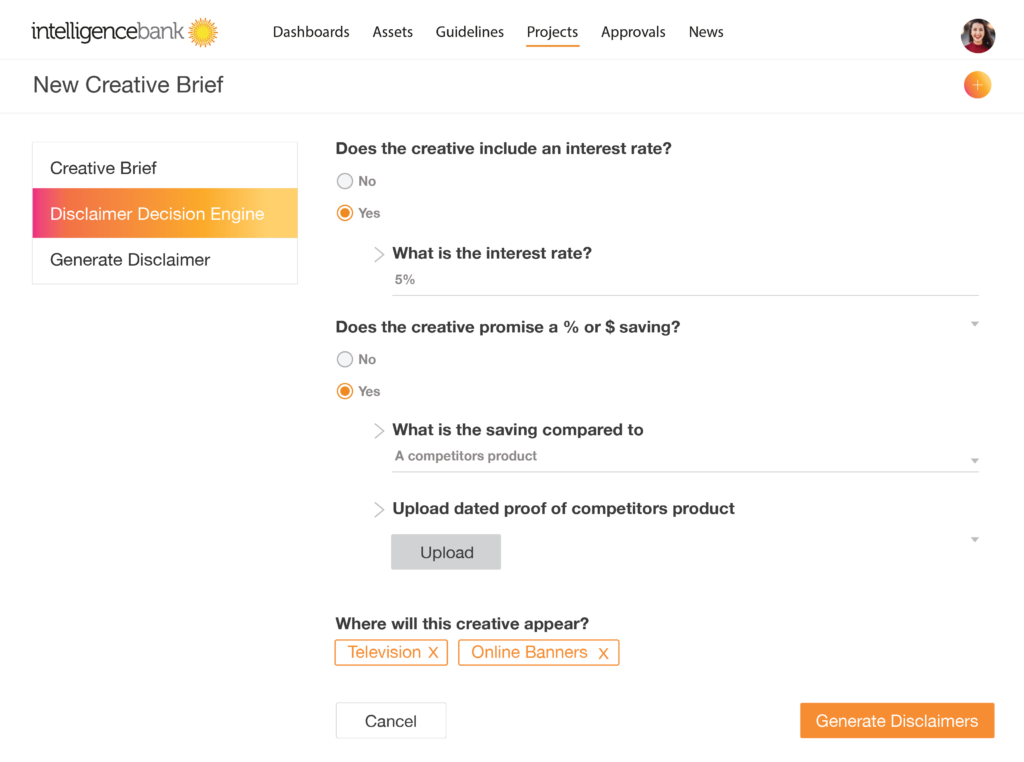
Task: Click the Cancel button
Action: (390, 720)
